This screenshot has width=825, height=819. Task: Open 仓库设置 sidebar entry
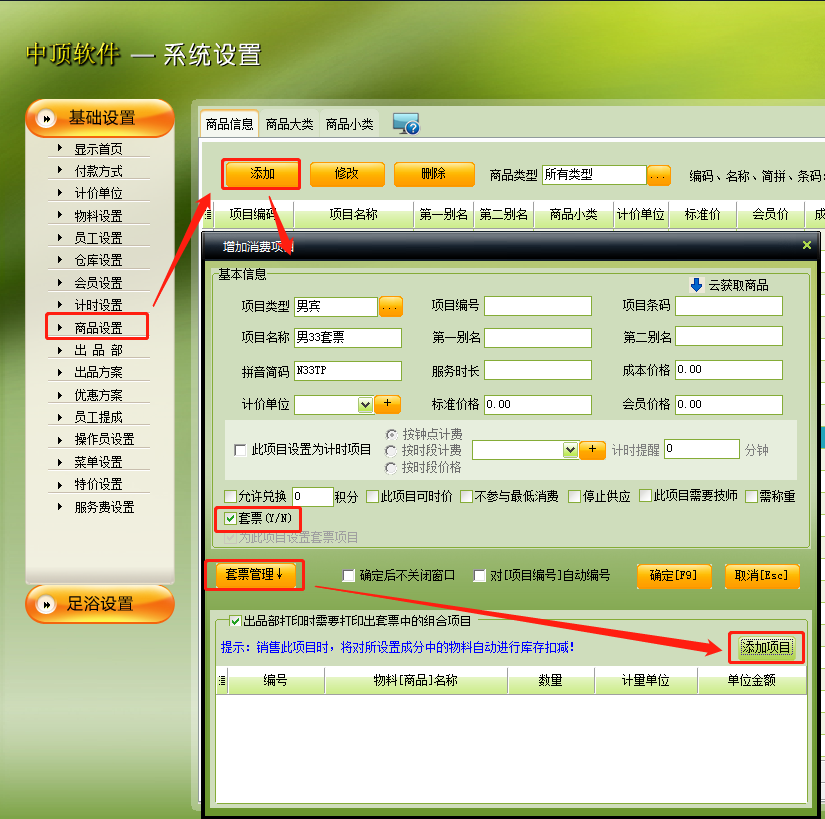click(x=98, y=260)
